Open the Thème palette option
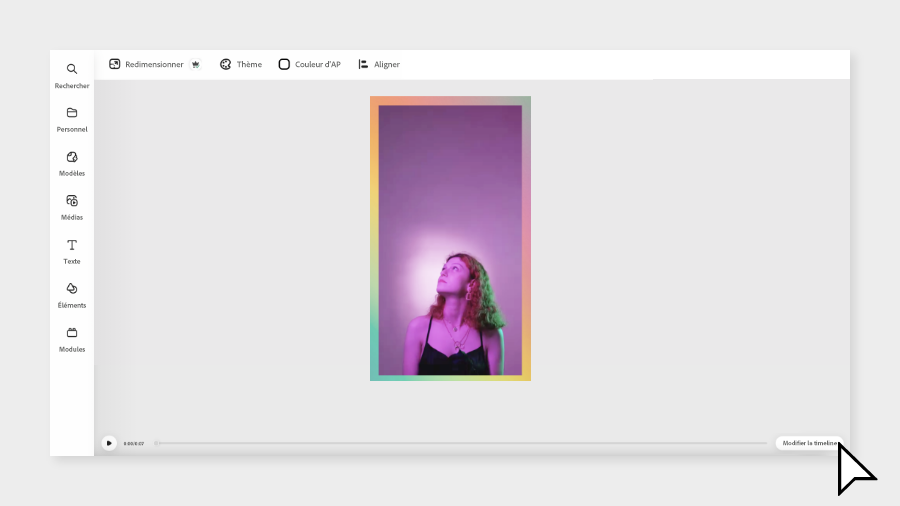The image size is (900, 506). (241, 64)
